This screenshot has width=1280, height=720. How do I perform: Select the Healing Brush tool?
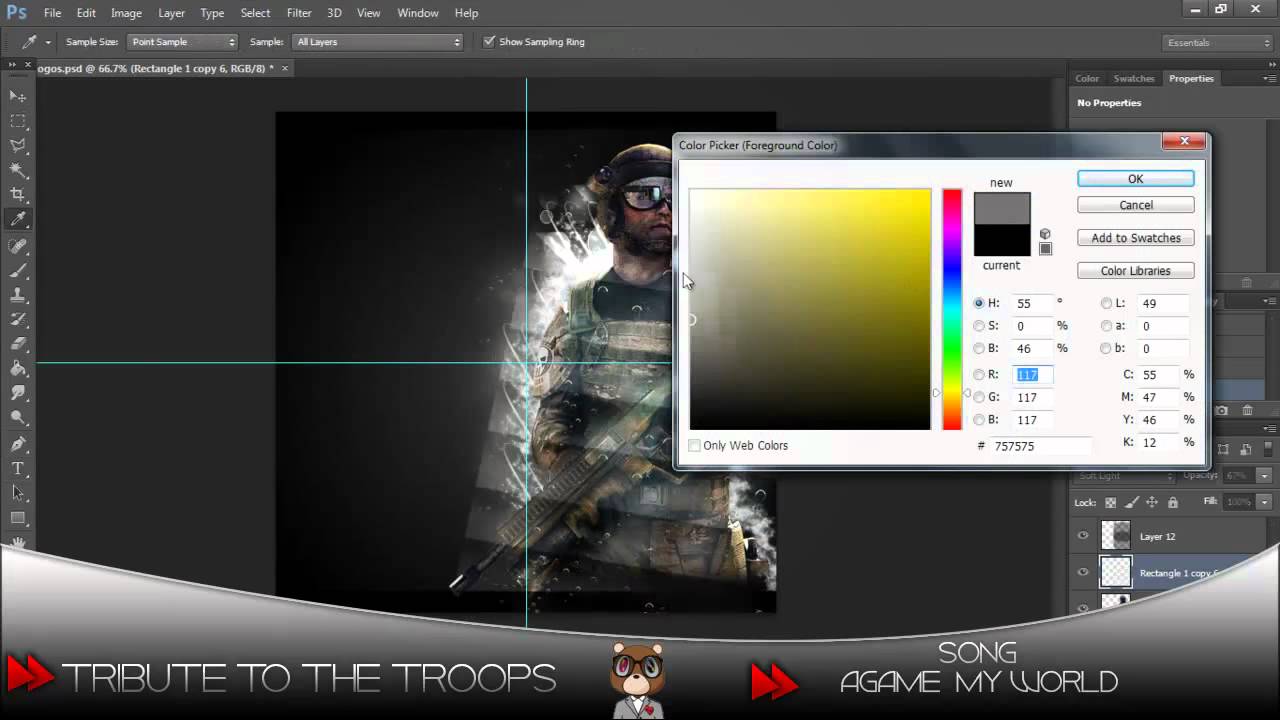tap(18, 245)
